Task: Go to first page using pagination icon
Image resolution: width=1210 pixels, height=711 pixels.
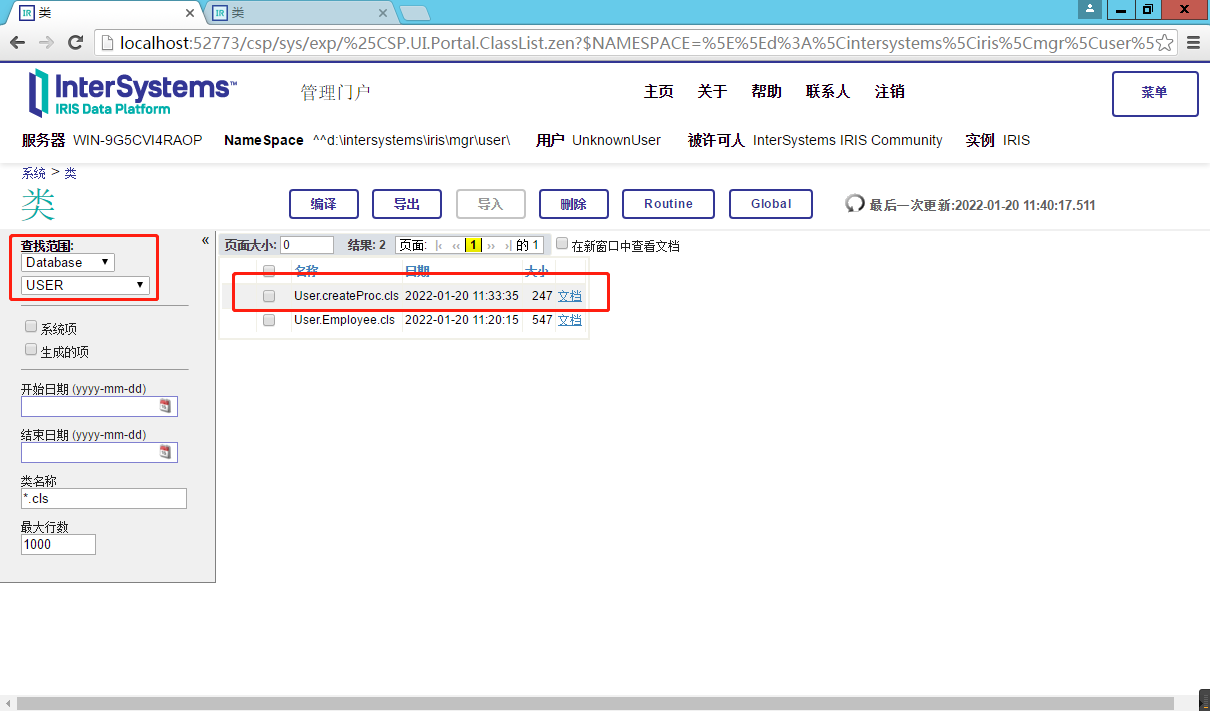Action: 440,244
